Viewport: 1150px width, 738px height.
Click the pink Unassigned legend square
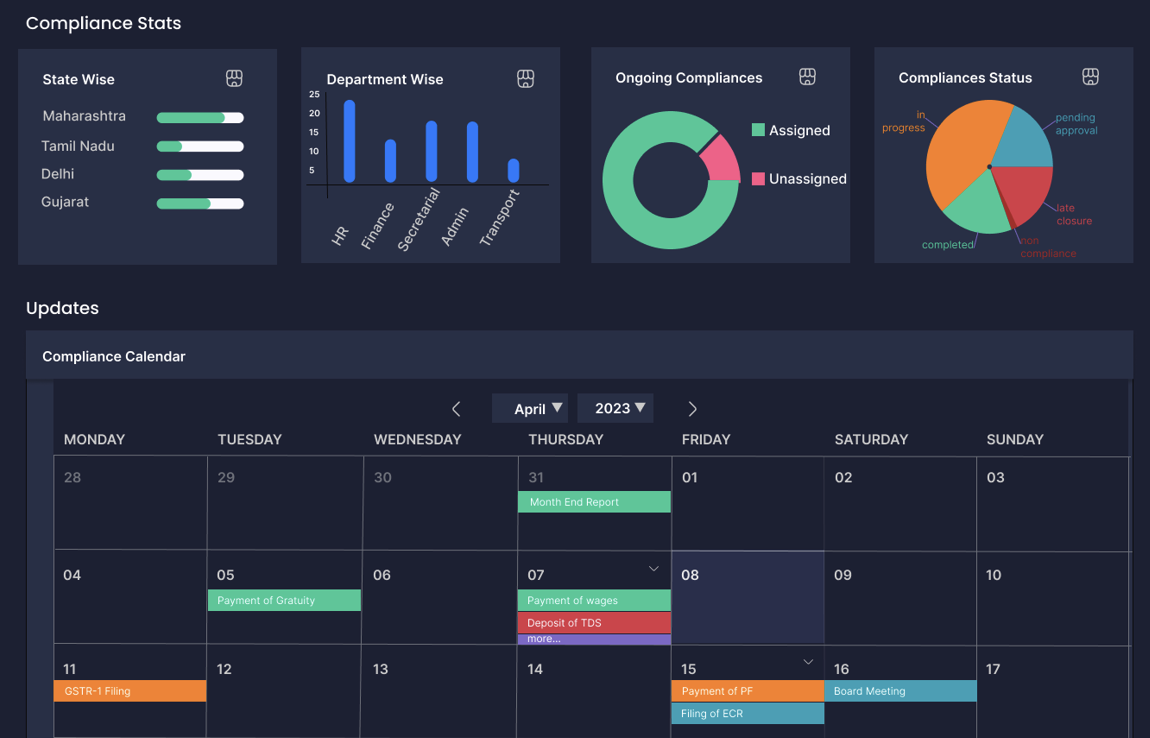758,179
